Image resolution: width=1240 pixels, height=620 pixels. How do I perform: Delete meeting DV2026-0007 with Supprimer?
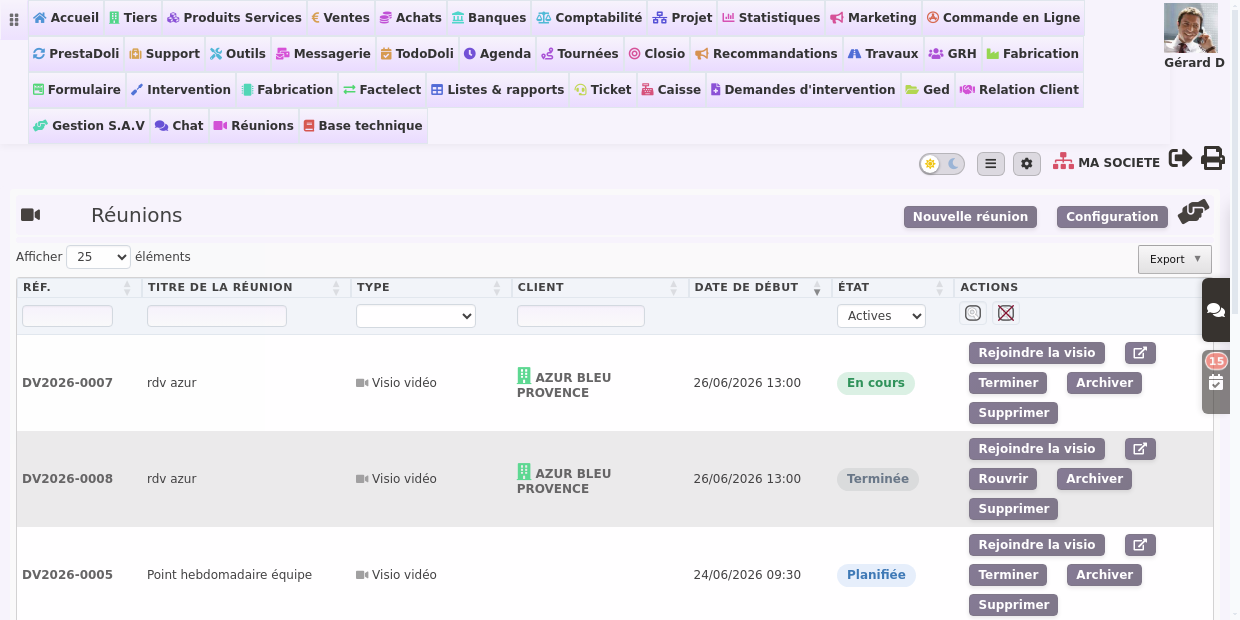tap(1014, 413)
